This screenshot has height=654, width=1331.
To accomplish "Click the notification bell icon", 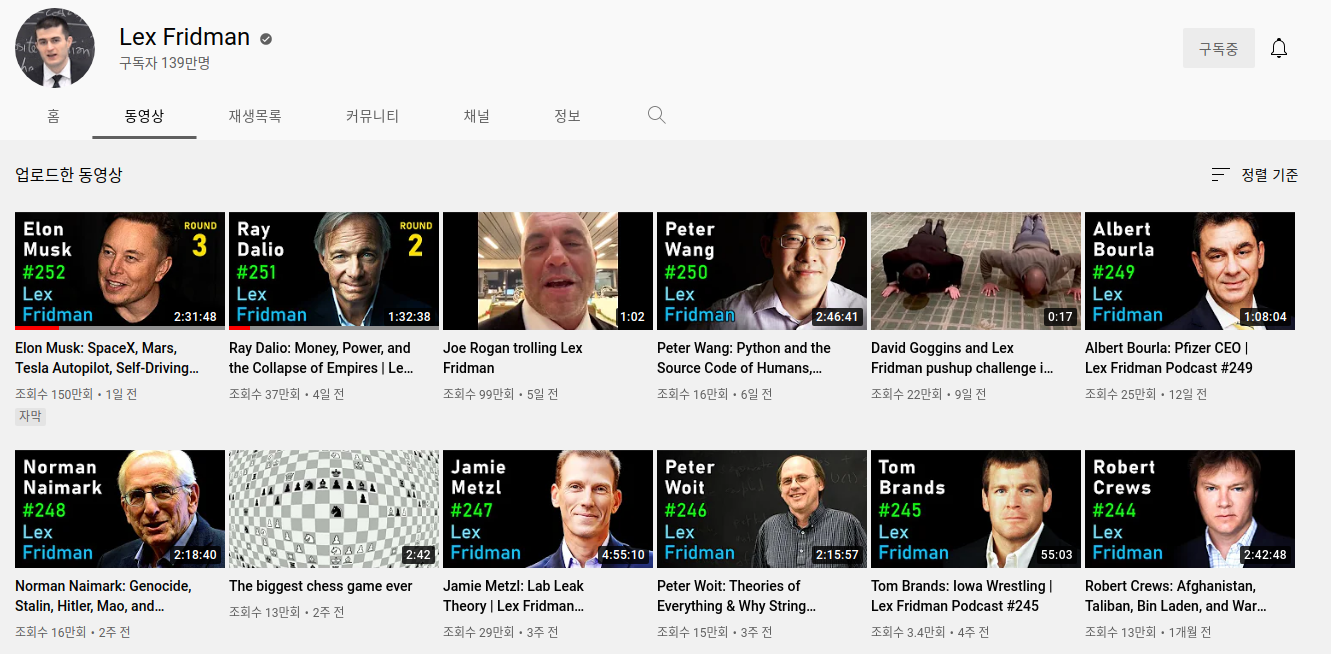I will (1279, 48).
